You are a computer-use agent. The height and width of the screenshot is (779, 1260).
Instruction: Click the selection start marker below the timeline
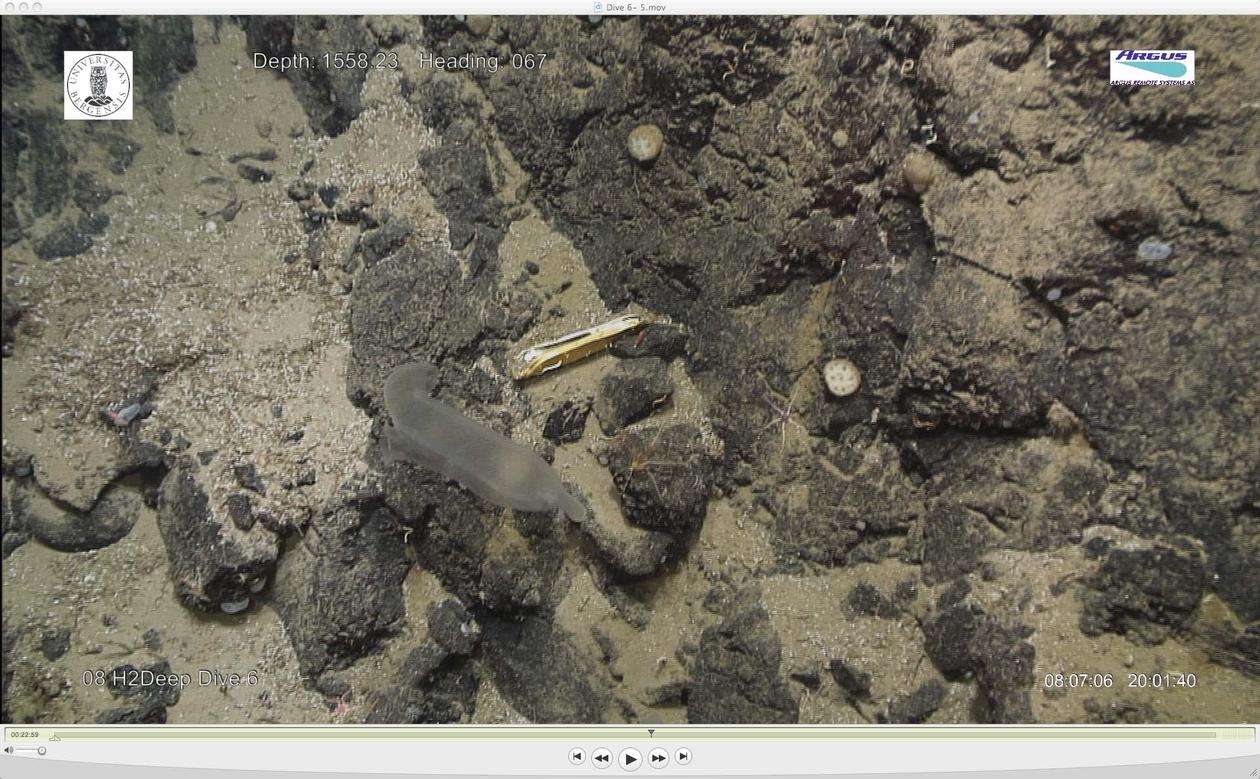[x=55, y=739]
